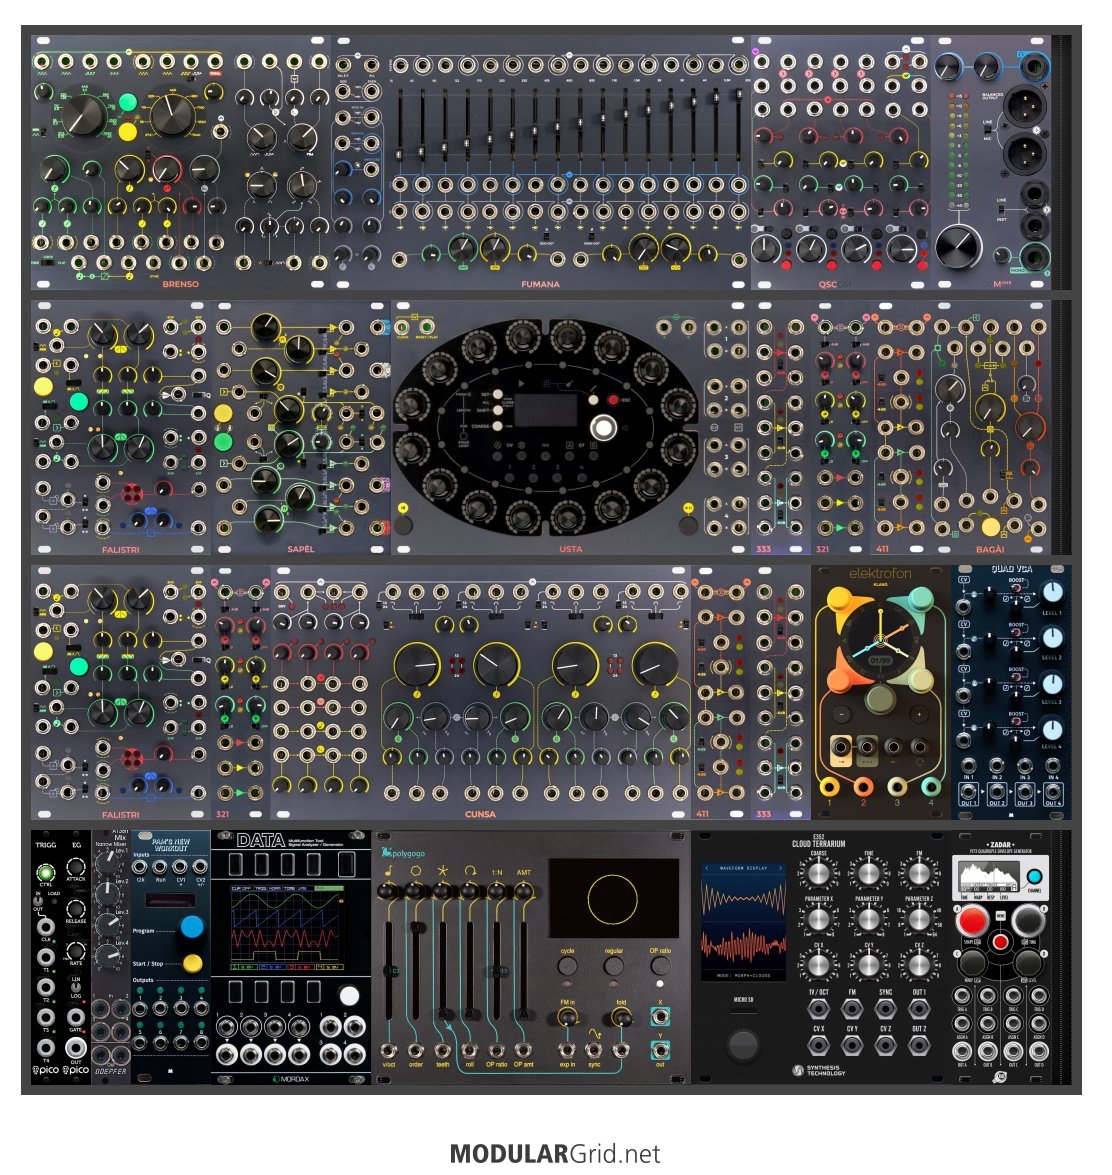Click the slider under Polygogo's note knob
1112x1175 pixels.
coord(388,970)
